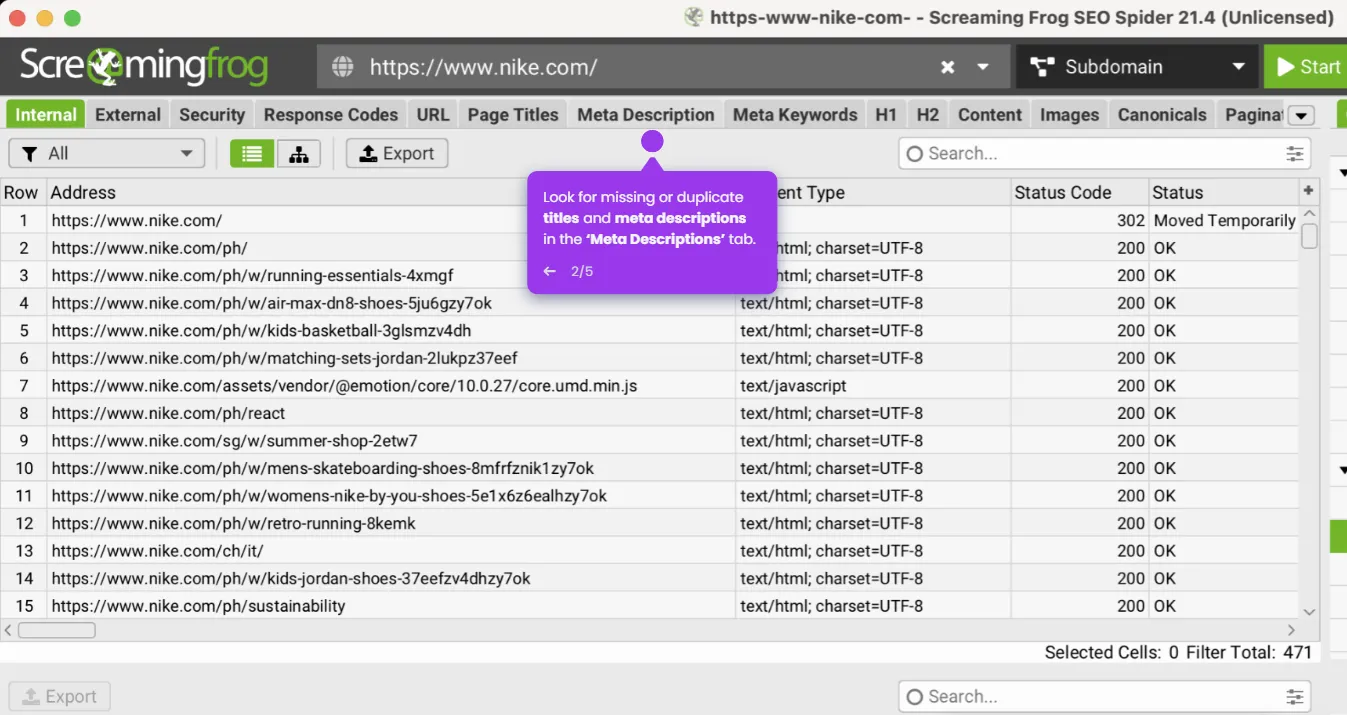Click the upper Export button
This screenshot has width=1347, height=715.
point(397,153)
